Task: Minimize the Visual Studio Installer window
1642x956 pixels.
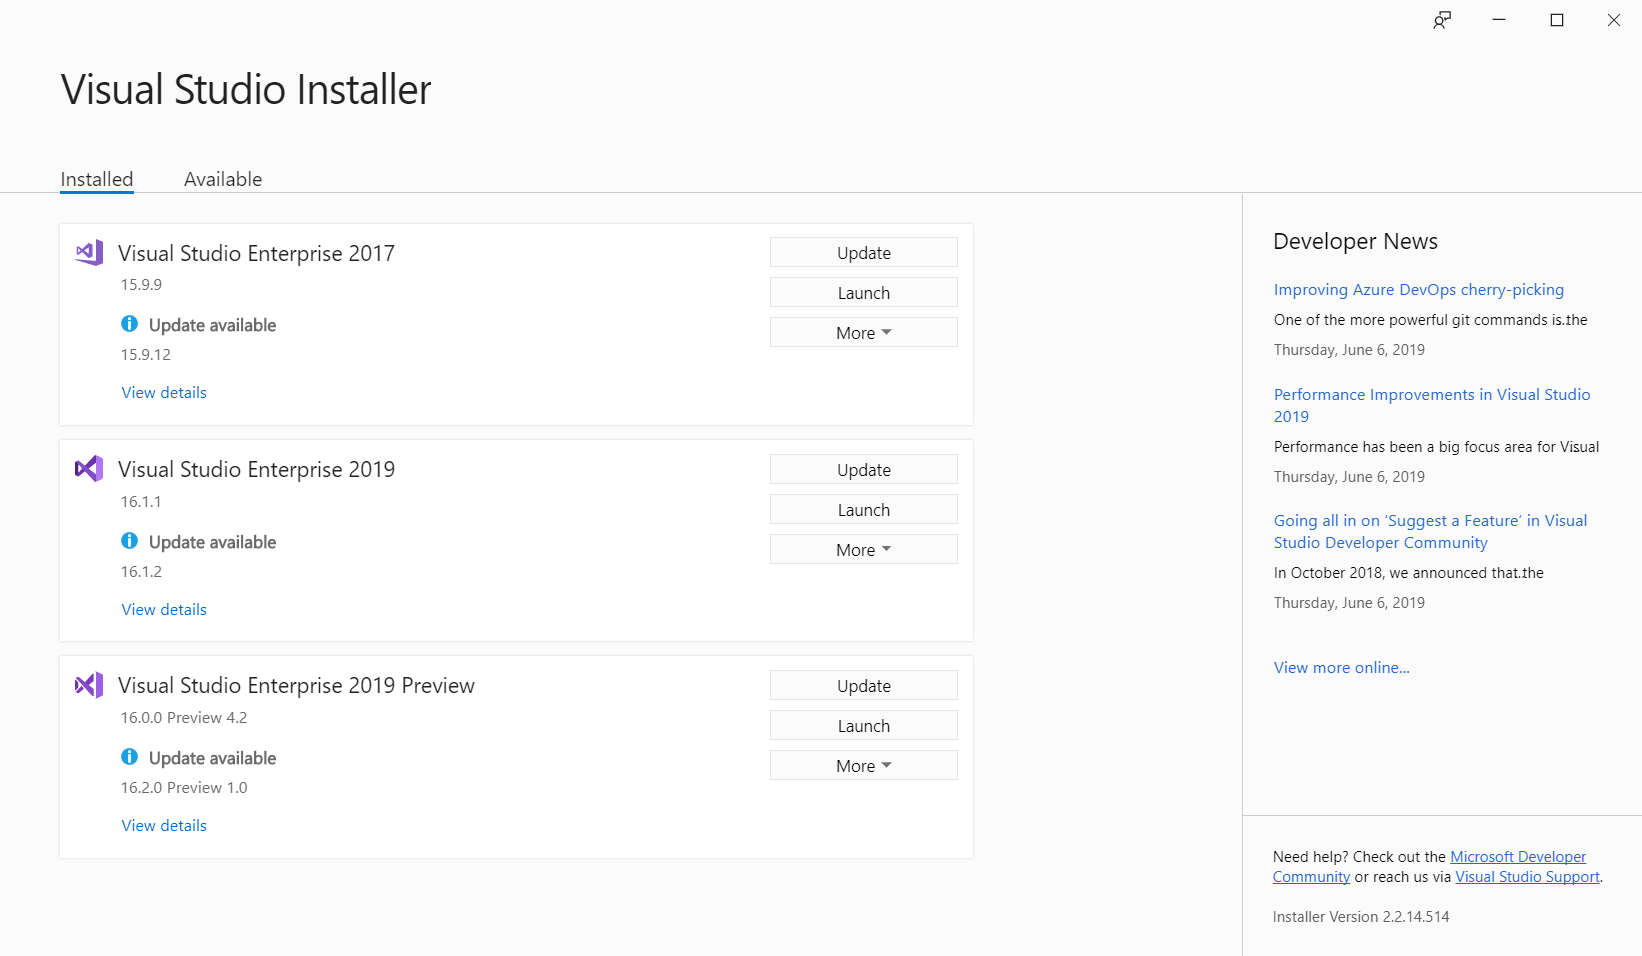Action: tap(1499, 20)
